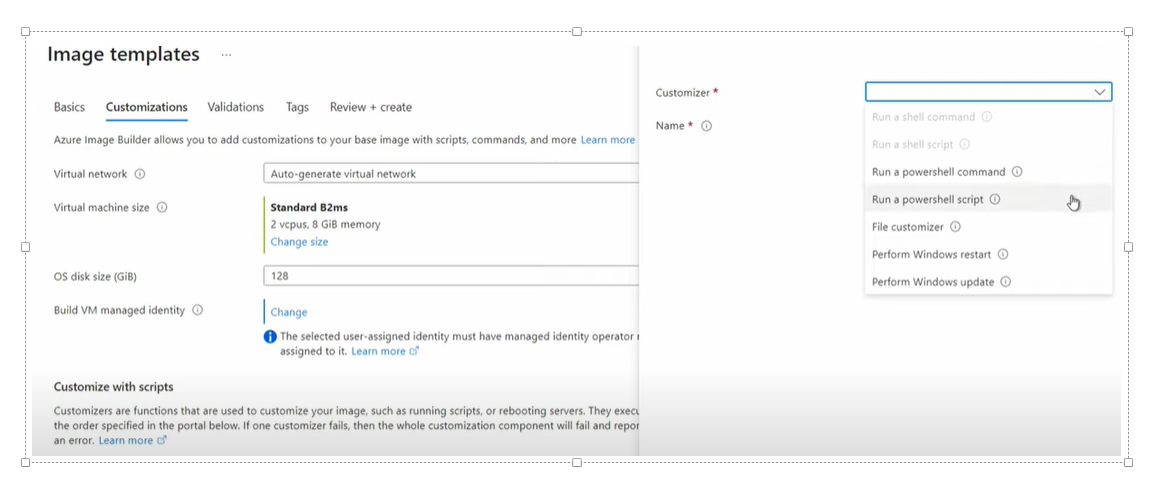Image resolution: width=1160 pixels, height=485 pixels.
Task: Click the Image templates page title
Action: [x=124, y=55]
